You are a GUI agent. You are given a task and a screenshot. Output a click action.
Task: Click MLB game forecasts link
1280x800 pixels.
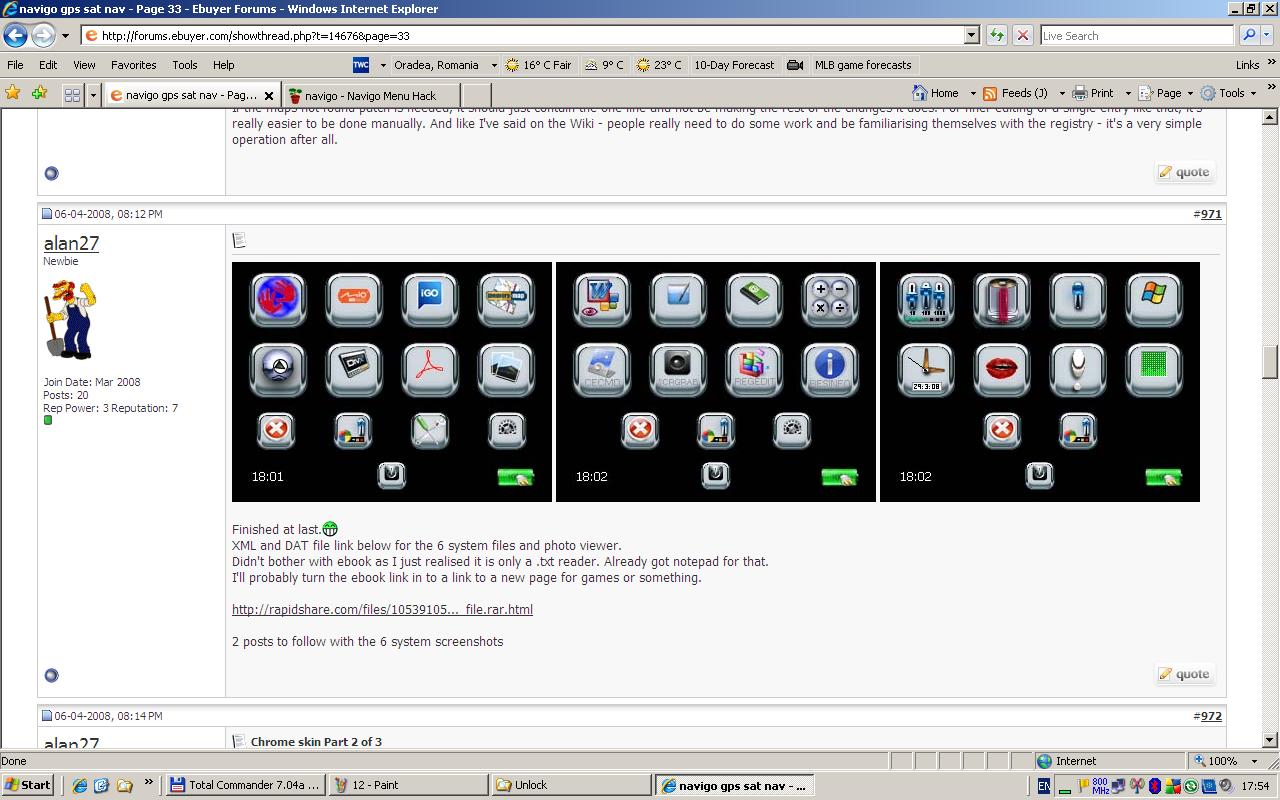pos(862,65)
